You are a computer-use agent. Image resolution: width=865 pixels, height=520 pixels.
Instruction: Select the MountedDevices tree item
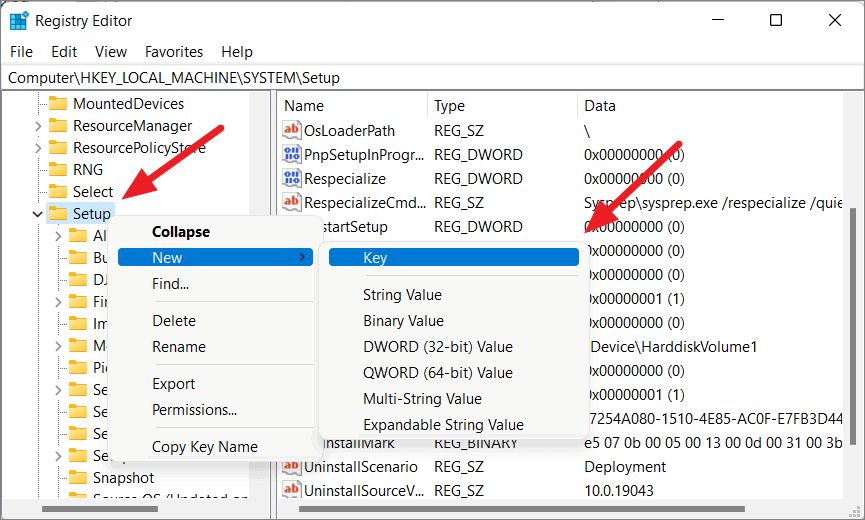pyautogui.click(x=129, y=104)
